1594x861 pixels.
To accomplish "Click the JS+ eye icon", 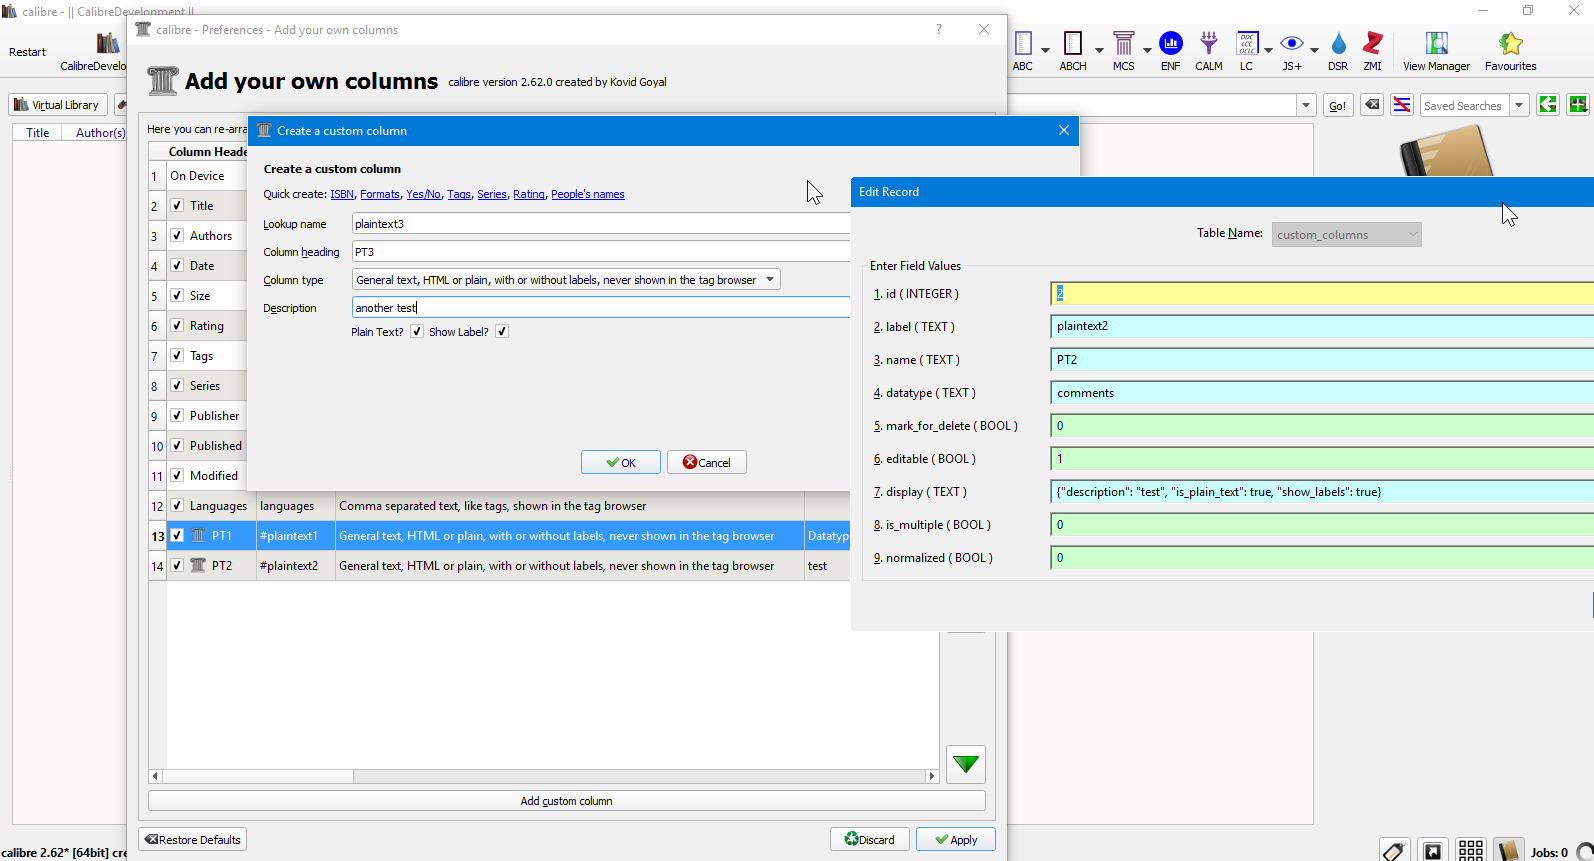I will tap(1292, 44).
